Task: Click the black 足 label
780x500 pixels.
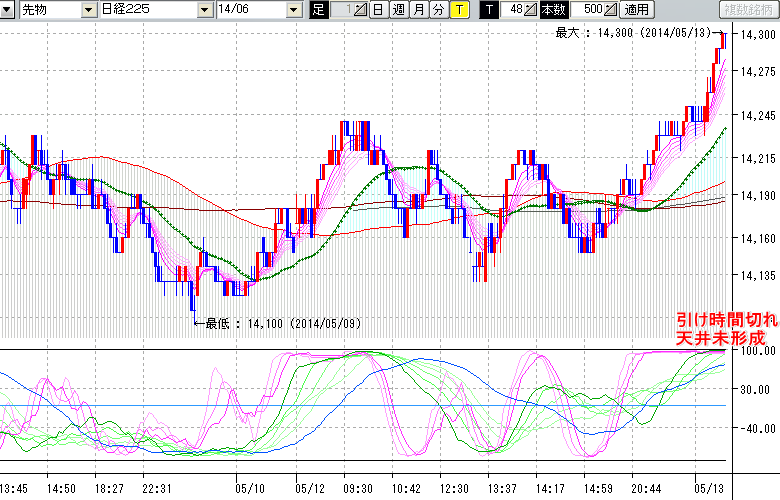Action: coord(319,10)
